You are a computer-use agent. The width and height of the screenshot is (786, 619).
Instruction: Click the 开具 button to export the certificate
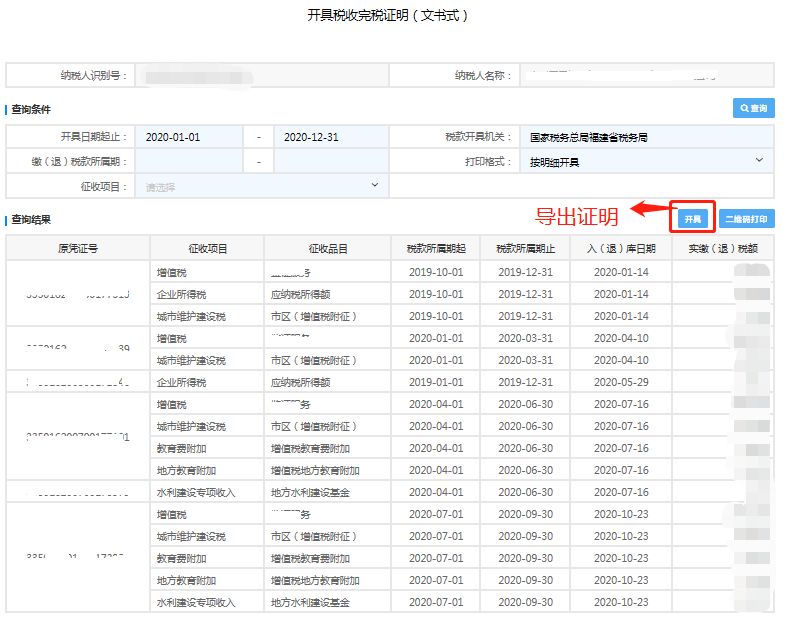tap(692, 218)
